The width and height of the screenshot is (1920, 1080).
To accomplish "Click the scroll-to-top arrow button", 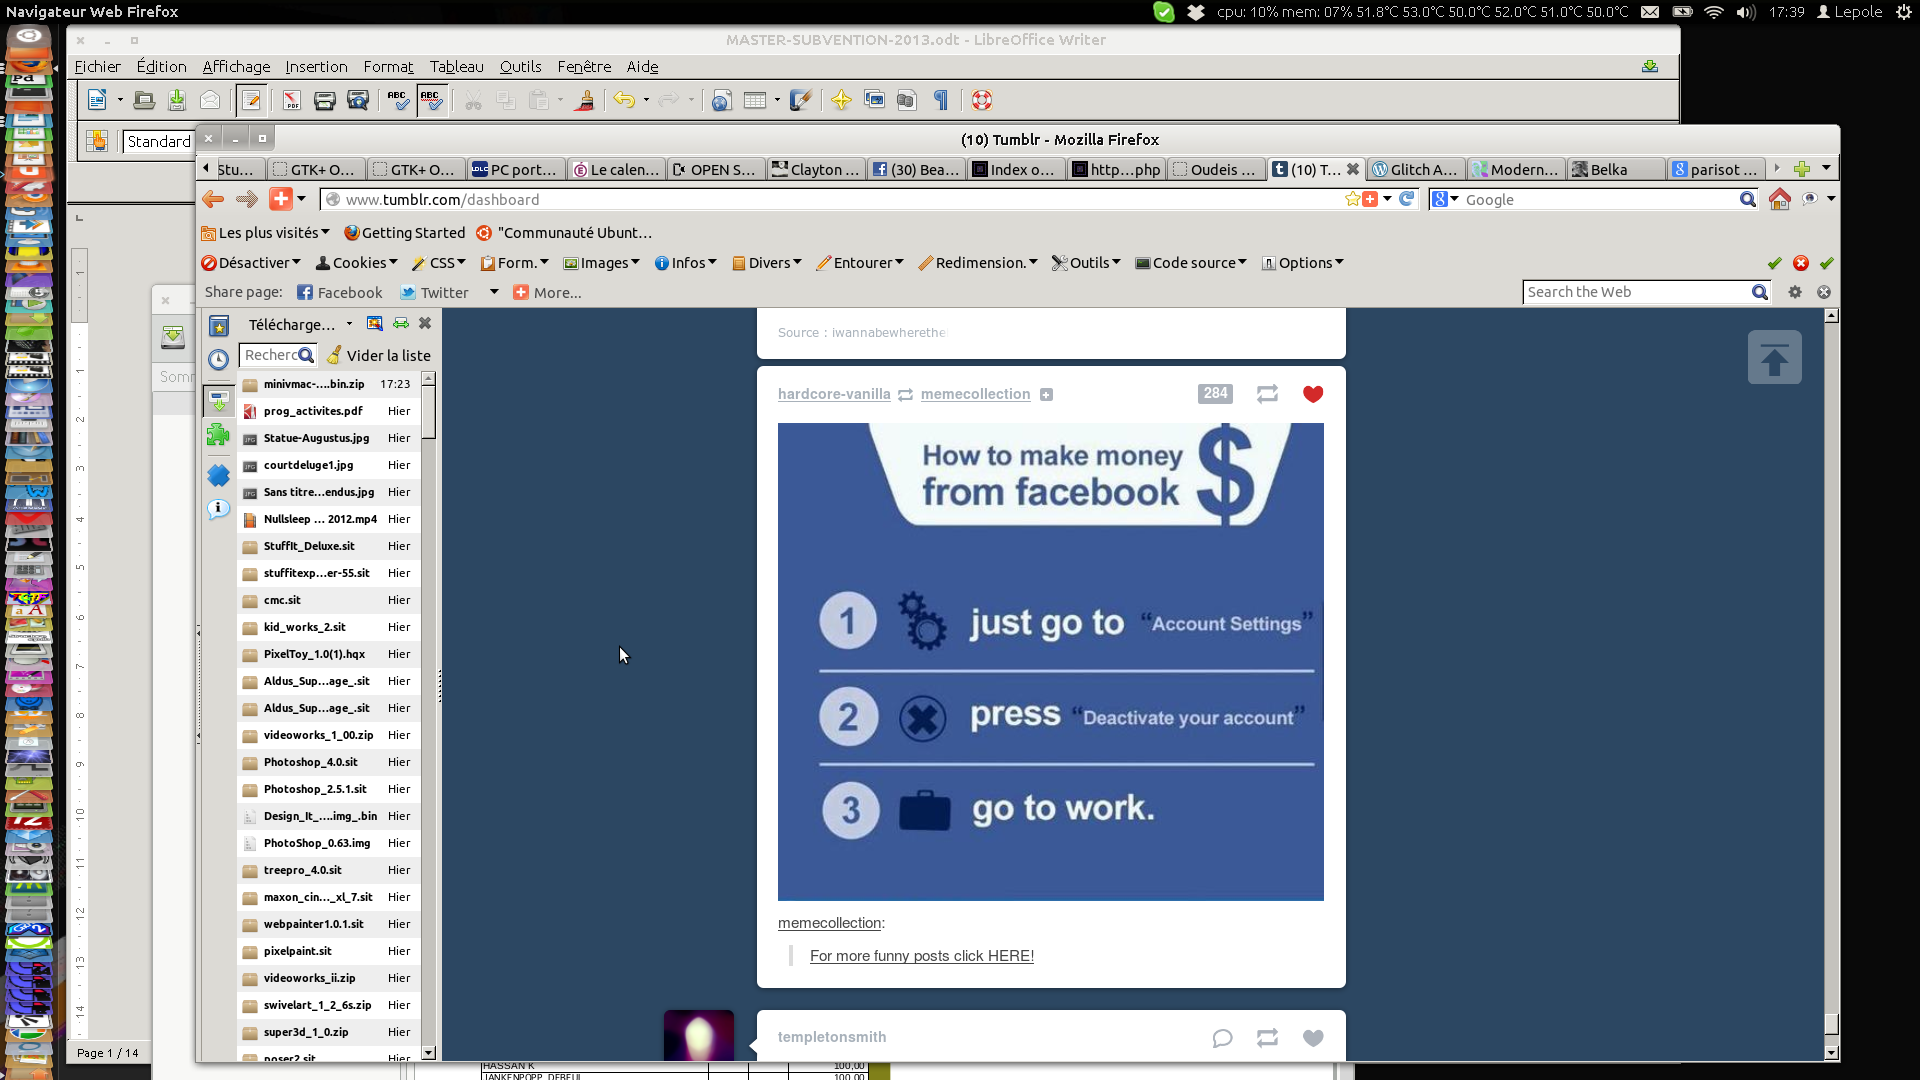I will pos(1774,358).
